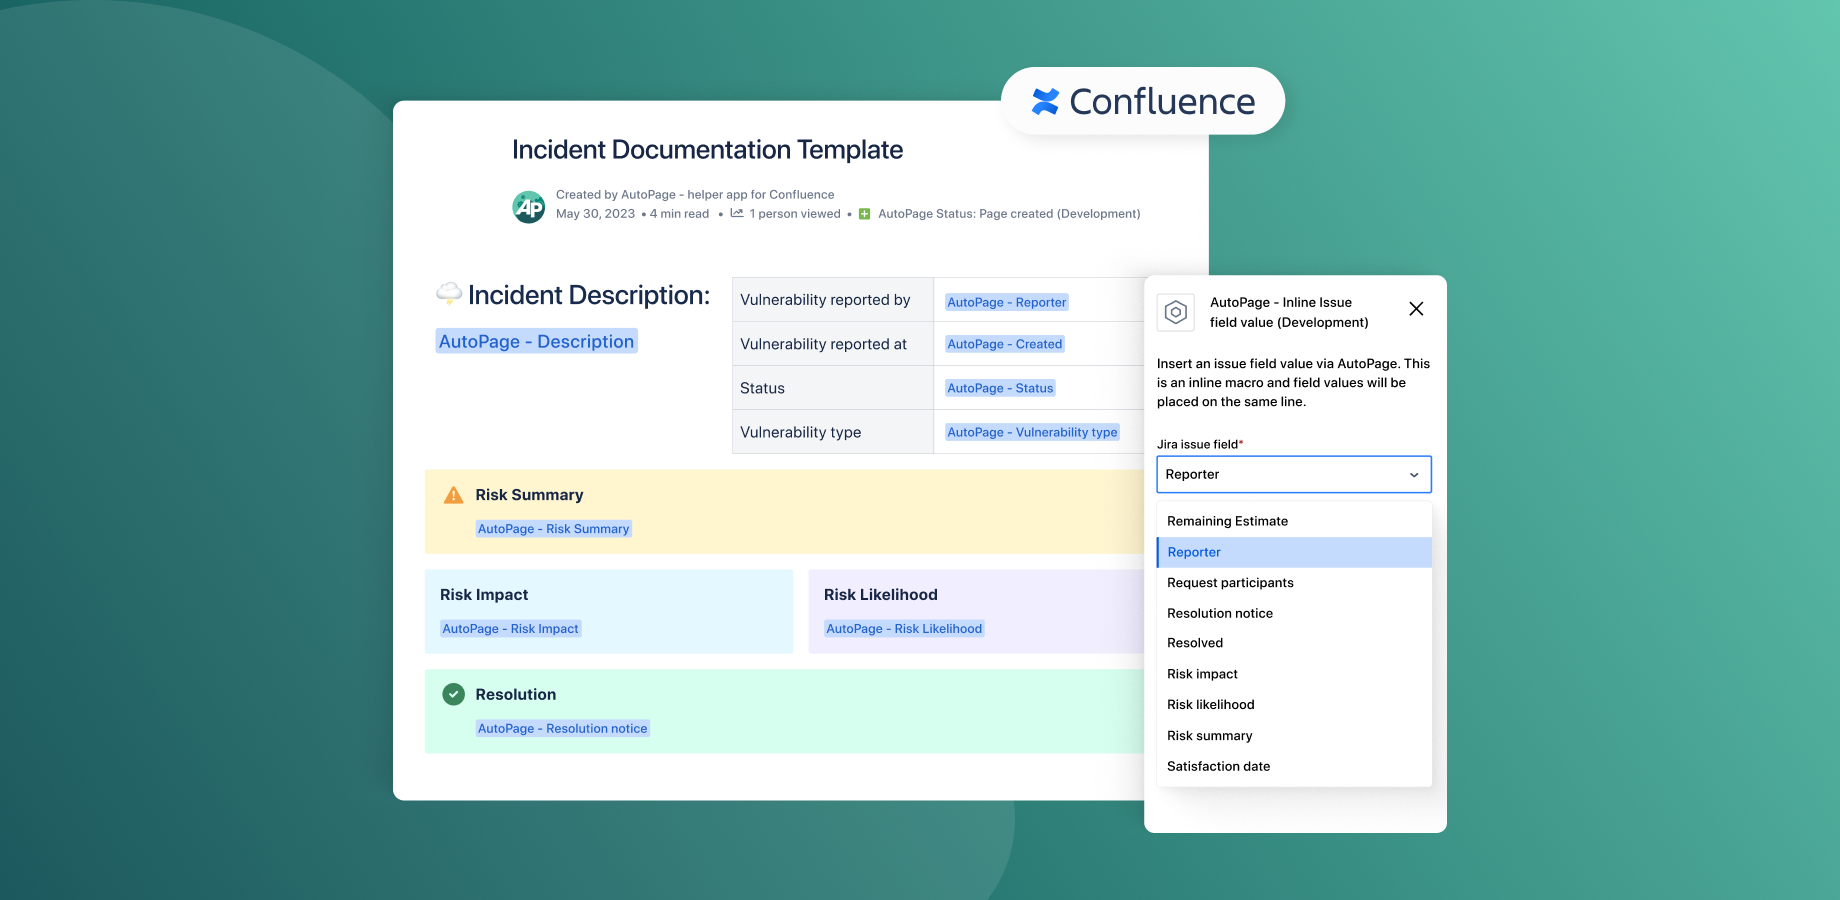
Task: Select Remaining Estimate from the list
Action: (x=1227, y=521)
